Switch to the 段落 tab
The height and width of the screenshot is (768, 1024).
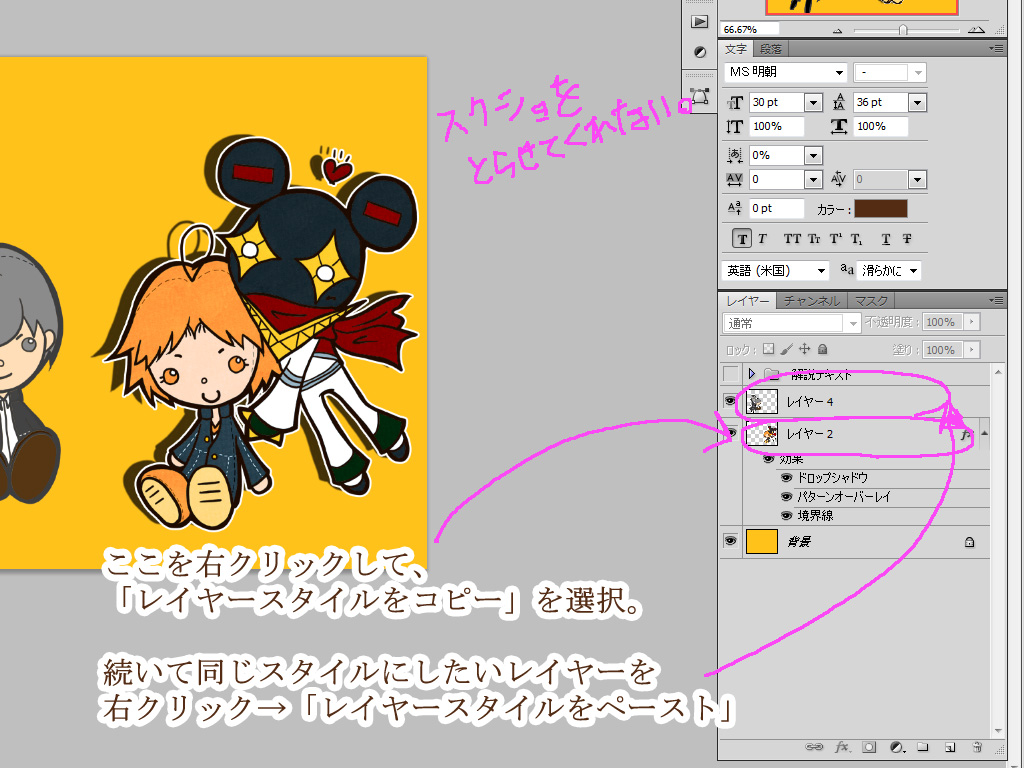[771, 49]
